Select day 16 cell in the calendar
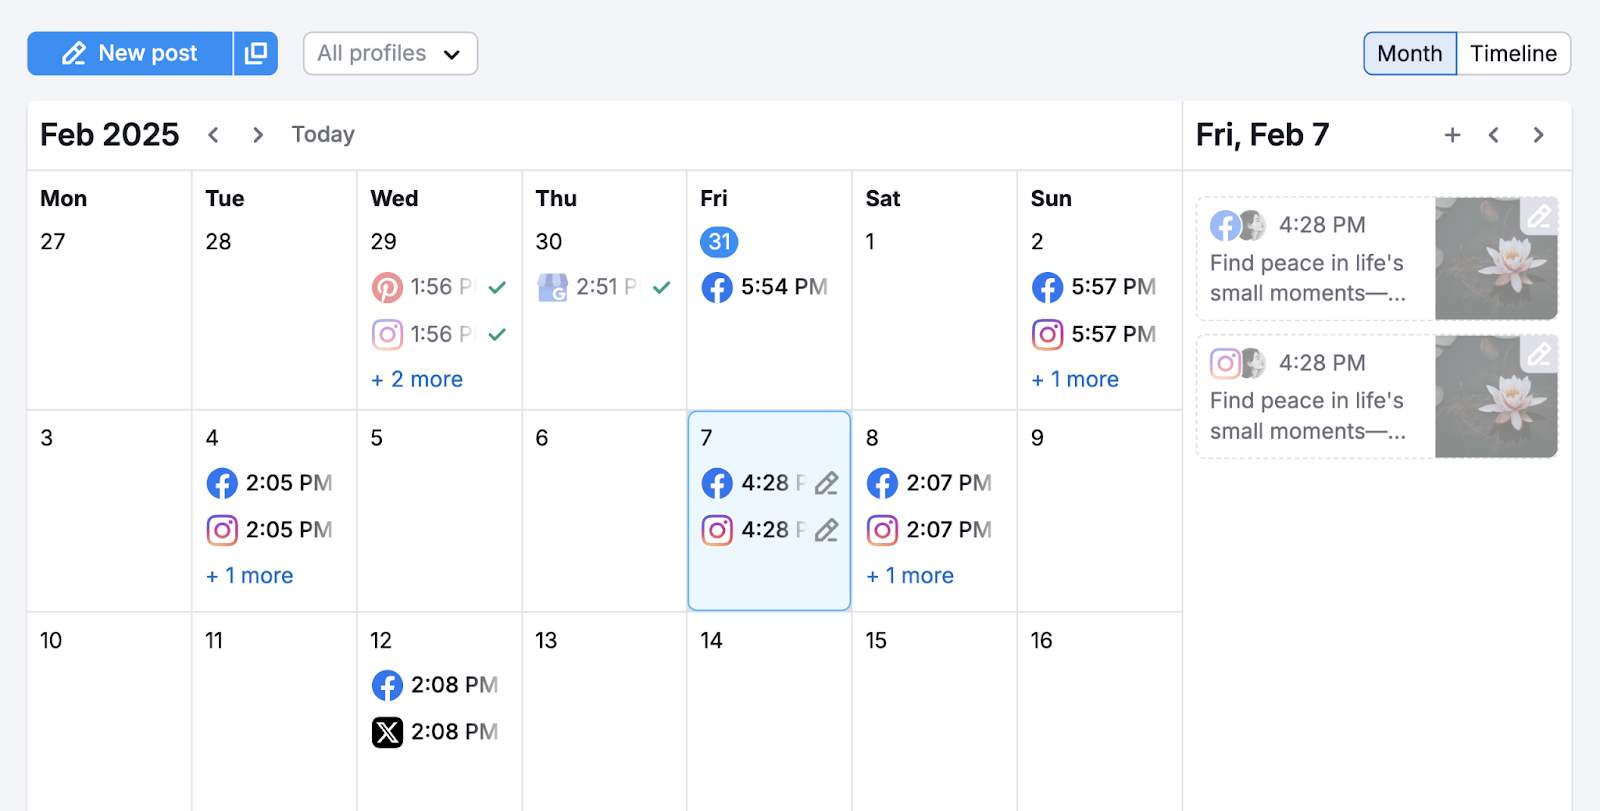 click(x=1099, y=712)
